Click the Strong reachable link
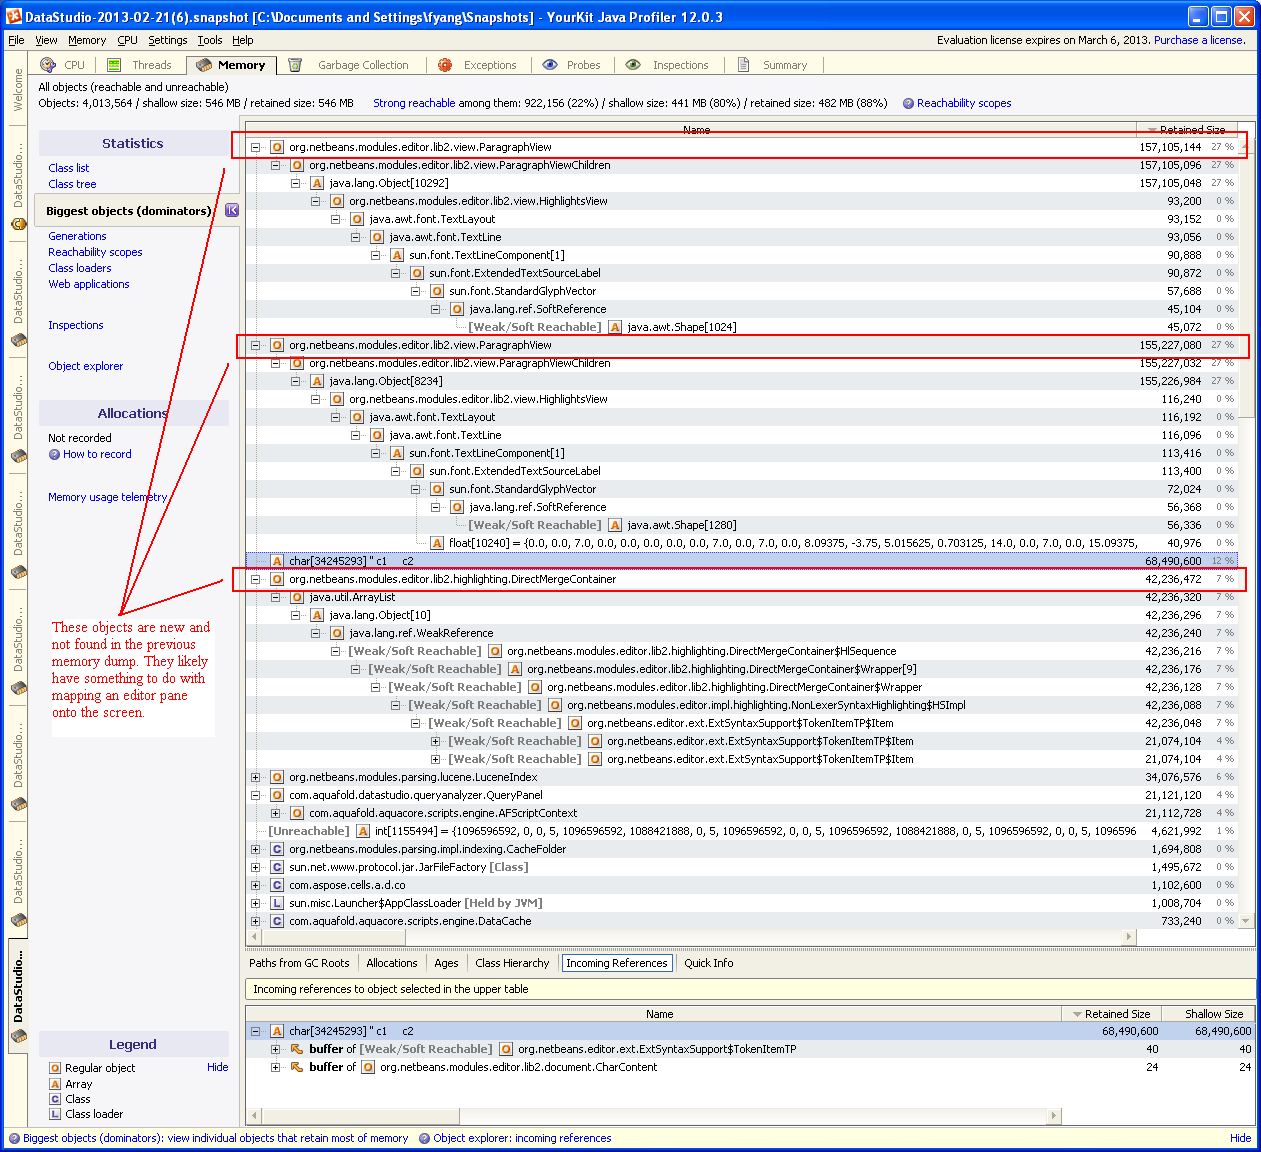This screenshot has width=1261, height=1152. pyautogui.click(x=414, y=103)
